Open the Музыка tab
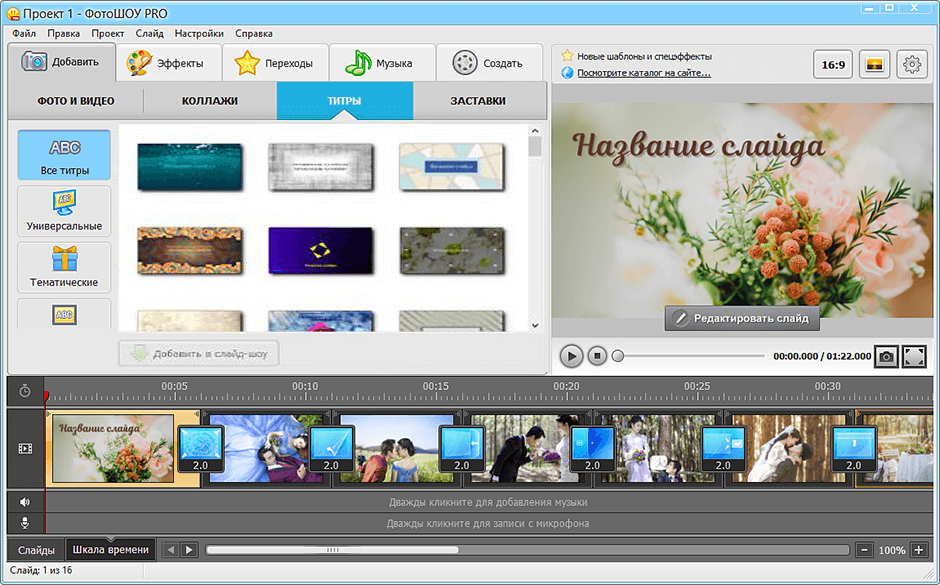The image size is (940, 585). click(x=379, y=63)
